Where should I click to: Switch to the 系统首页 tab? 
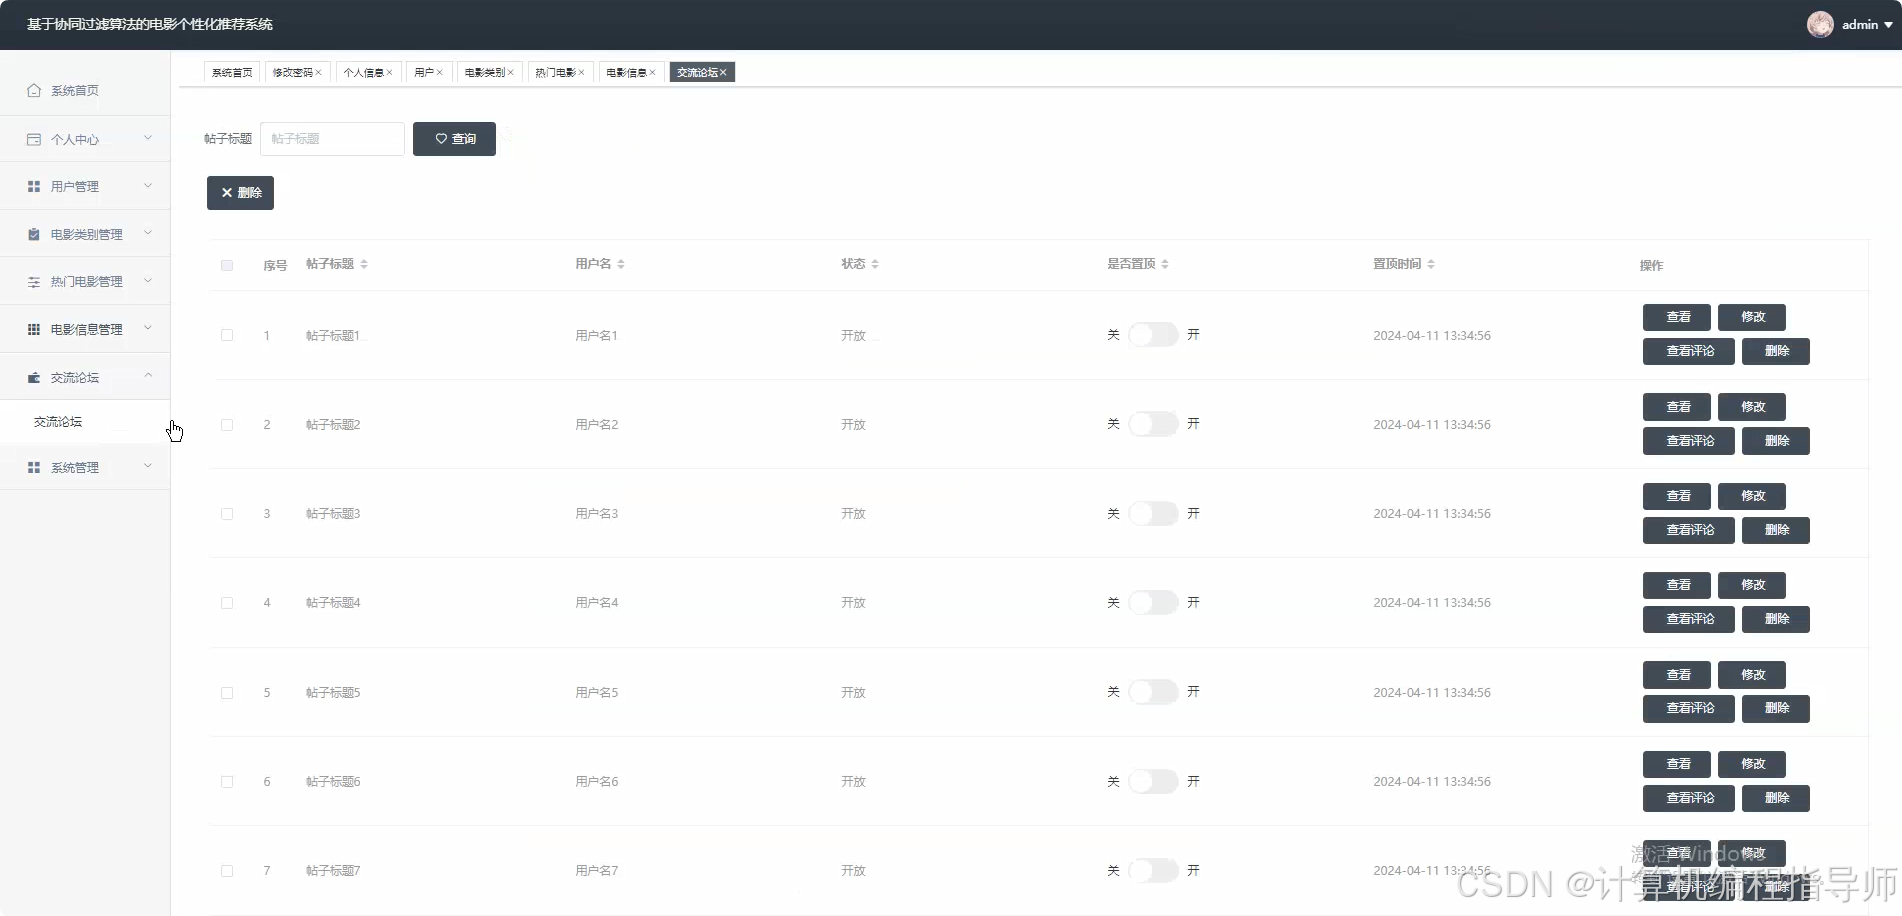(x=232, y=72)
